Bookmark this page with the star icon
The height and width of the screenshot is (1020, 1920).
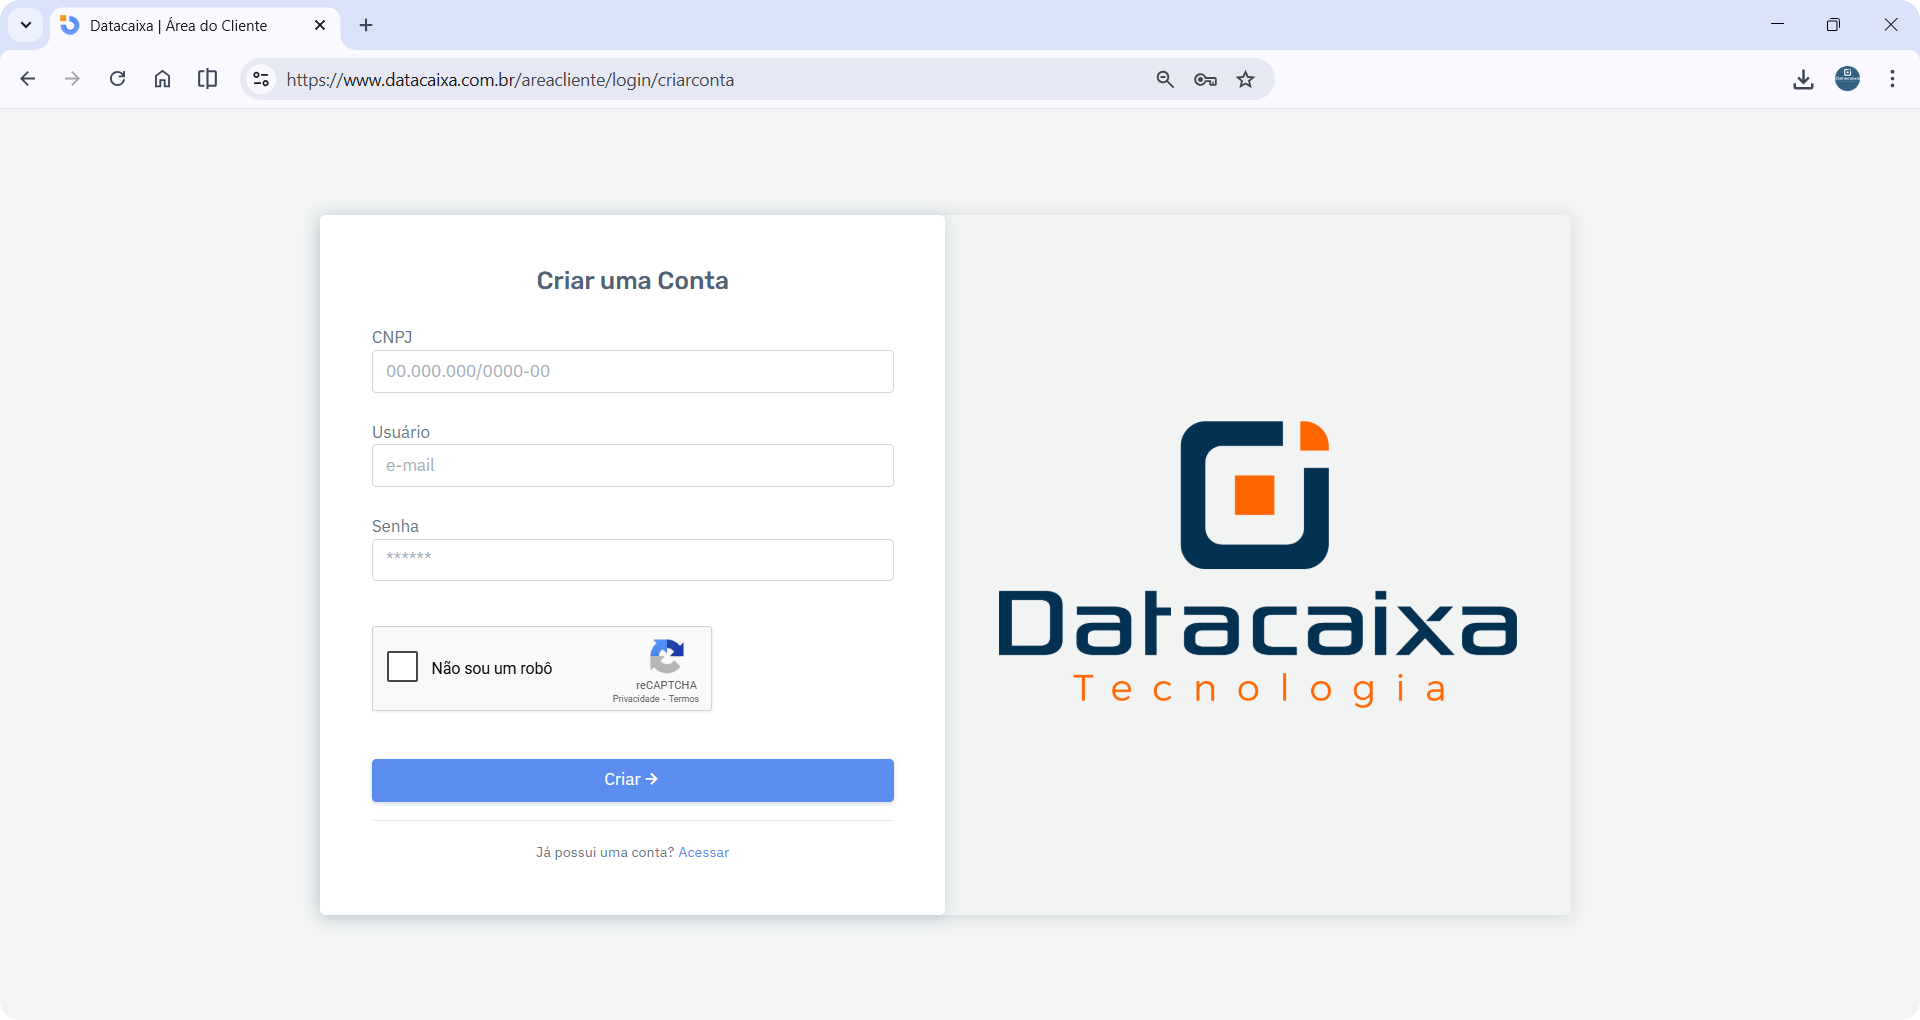(1245, 79)
